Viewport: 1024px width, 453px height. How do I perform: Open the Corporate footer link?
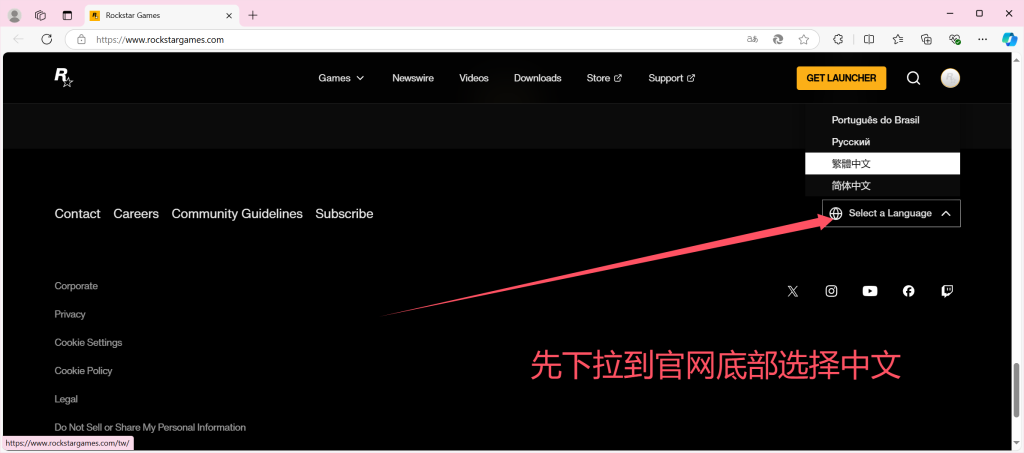point(76,286)
